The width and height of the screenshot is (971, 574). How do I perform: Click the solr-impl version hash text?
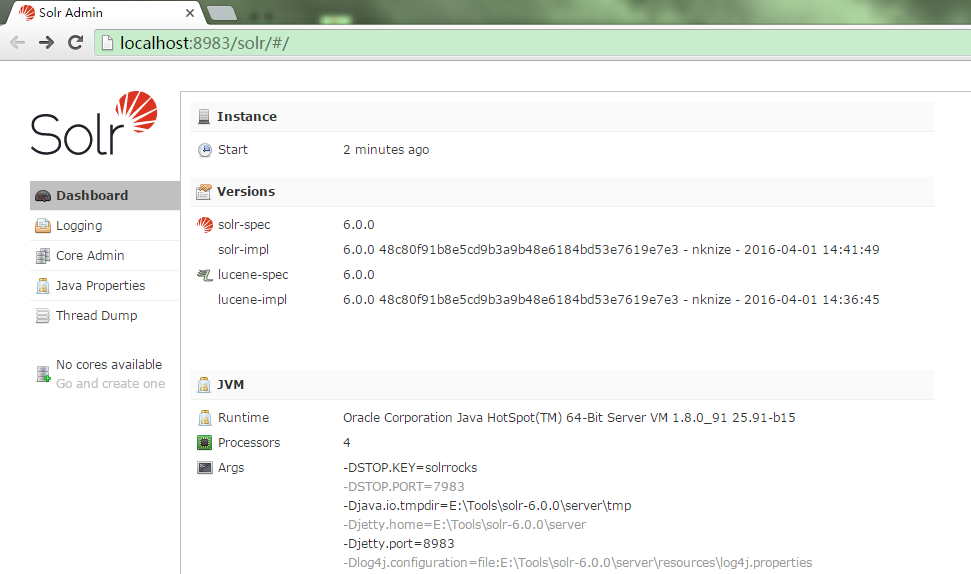(x=611, y=250)
